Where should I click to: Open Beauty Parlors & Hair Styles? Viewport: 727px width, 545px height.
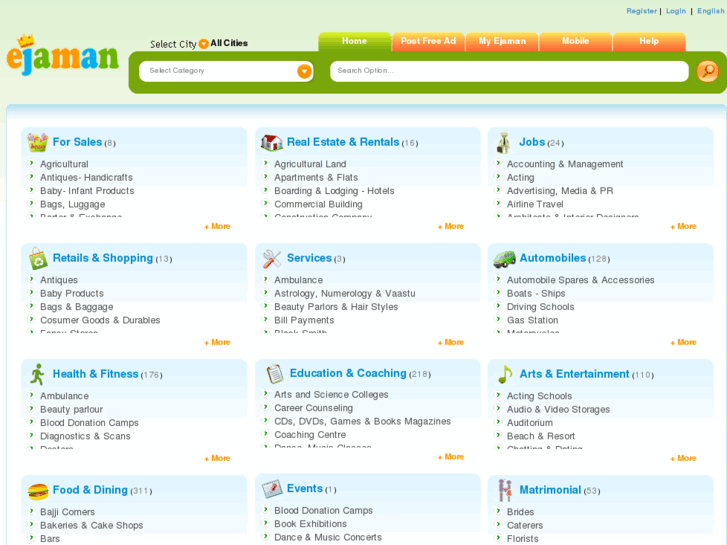coord(336,307)
